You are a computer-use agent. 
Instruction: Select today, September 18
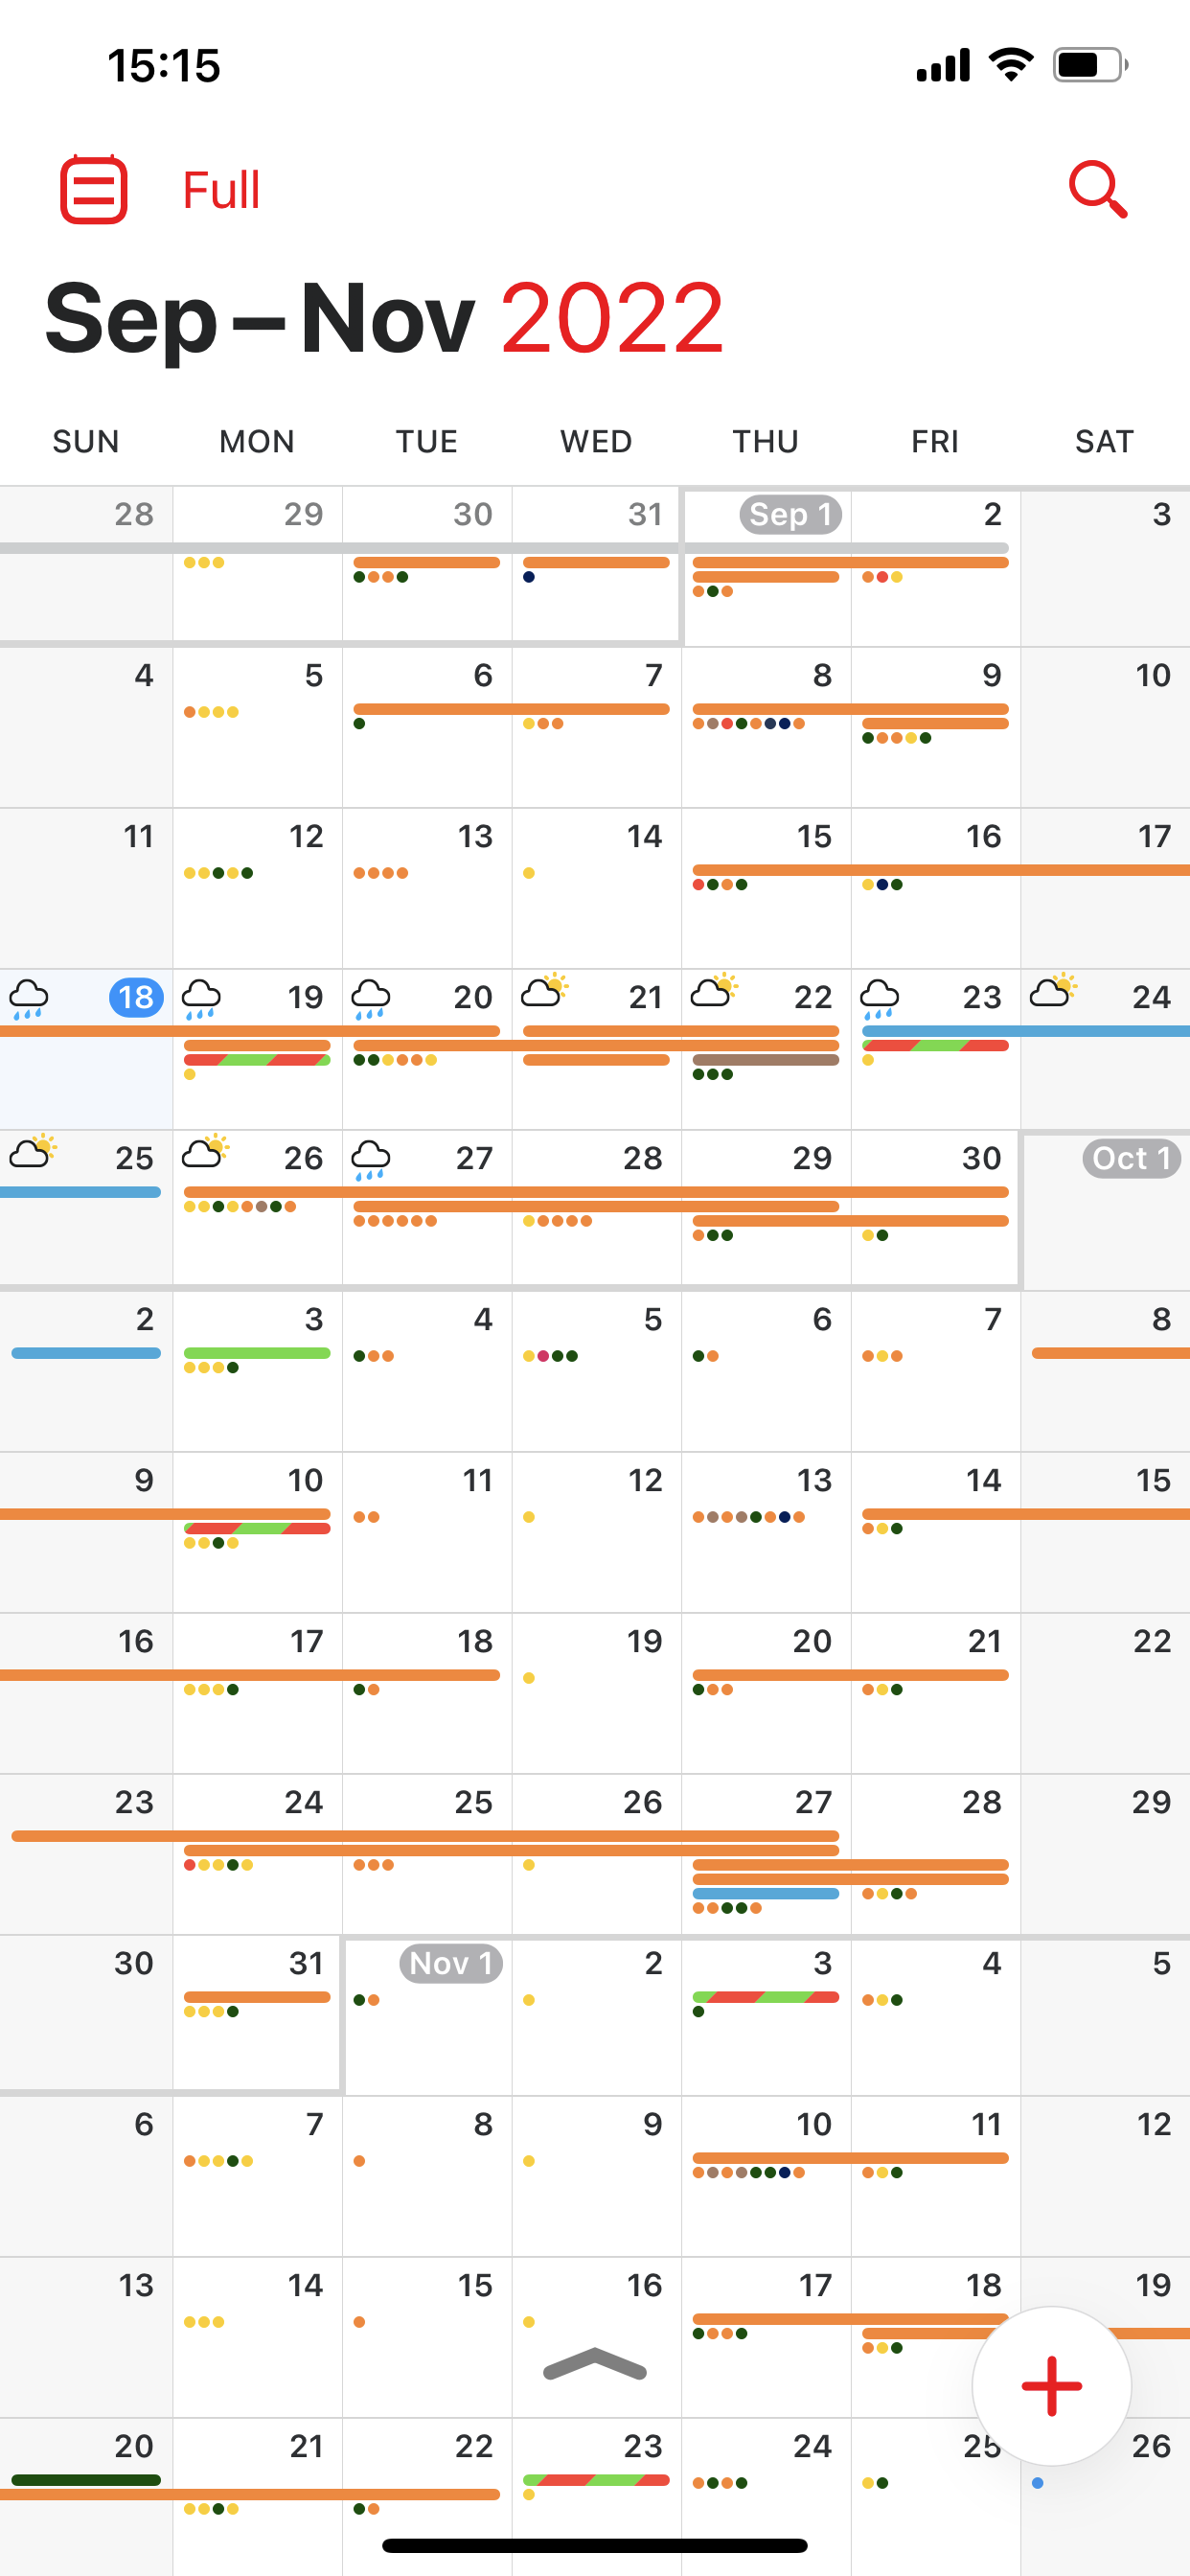(x=135, y=997)
